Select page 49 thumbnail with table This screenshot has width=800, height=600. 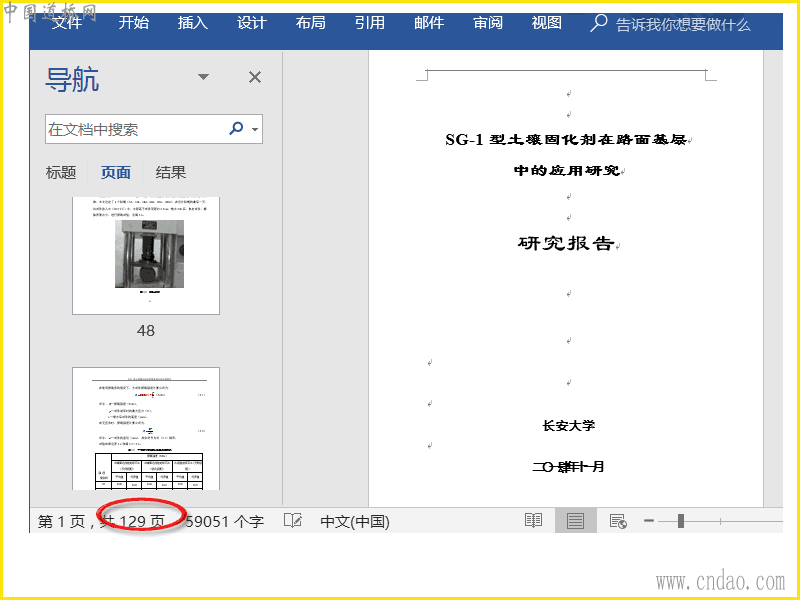(146, 429)
